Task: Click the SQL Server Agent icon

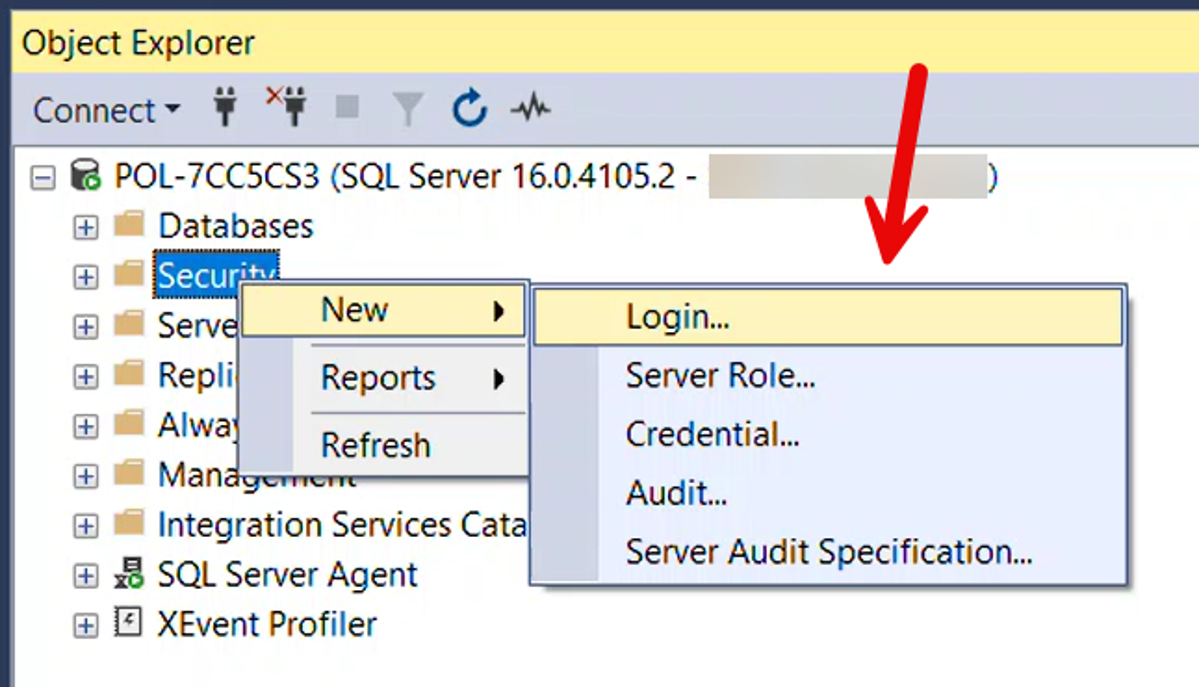Action: coord(131,574)
